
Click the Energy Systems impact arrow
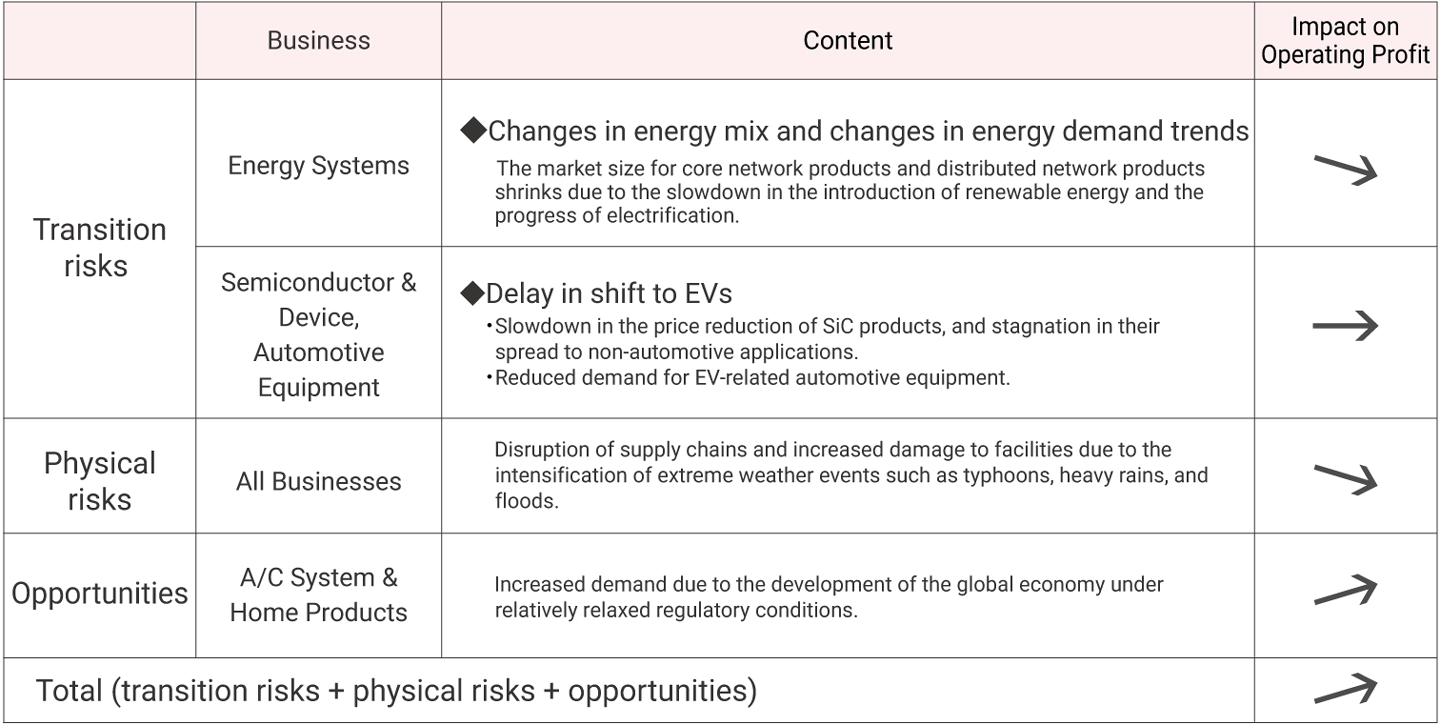(1345, 168)
